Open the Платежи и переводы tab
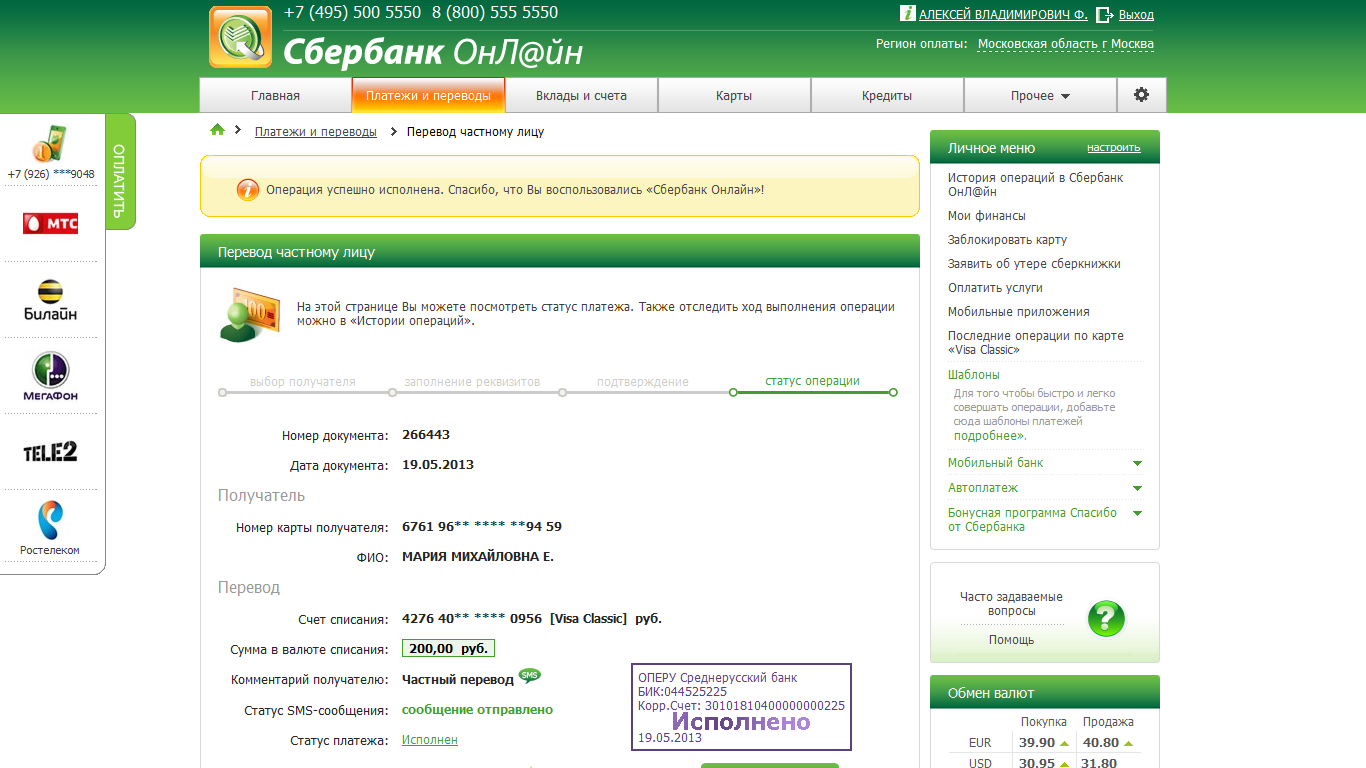 click(428, 96)
